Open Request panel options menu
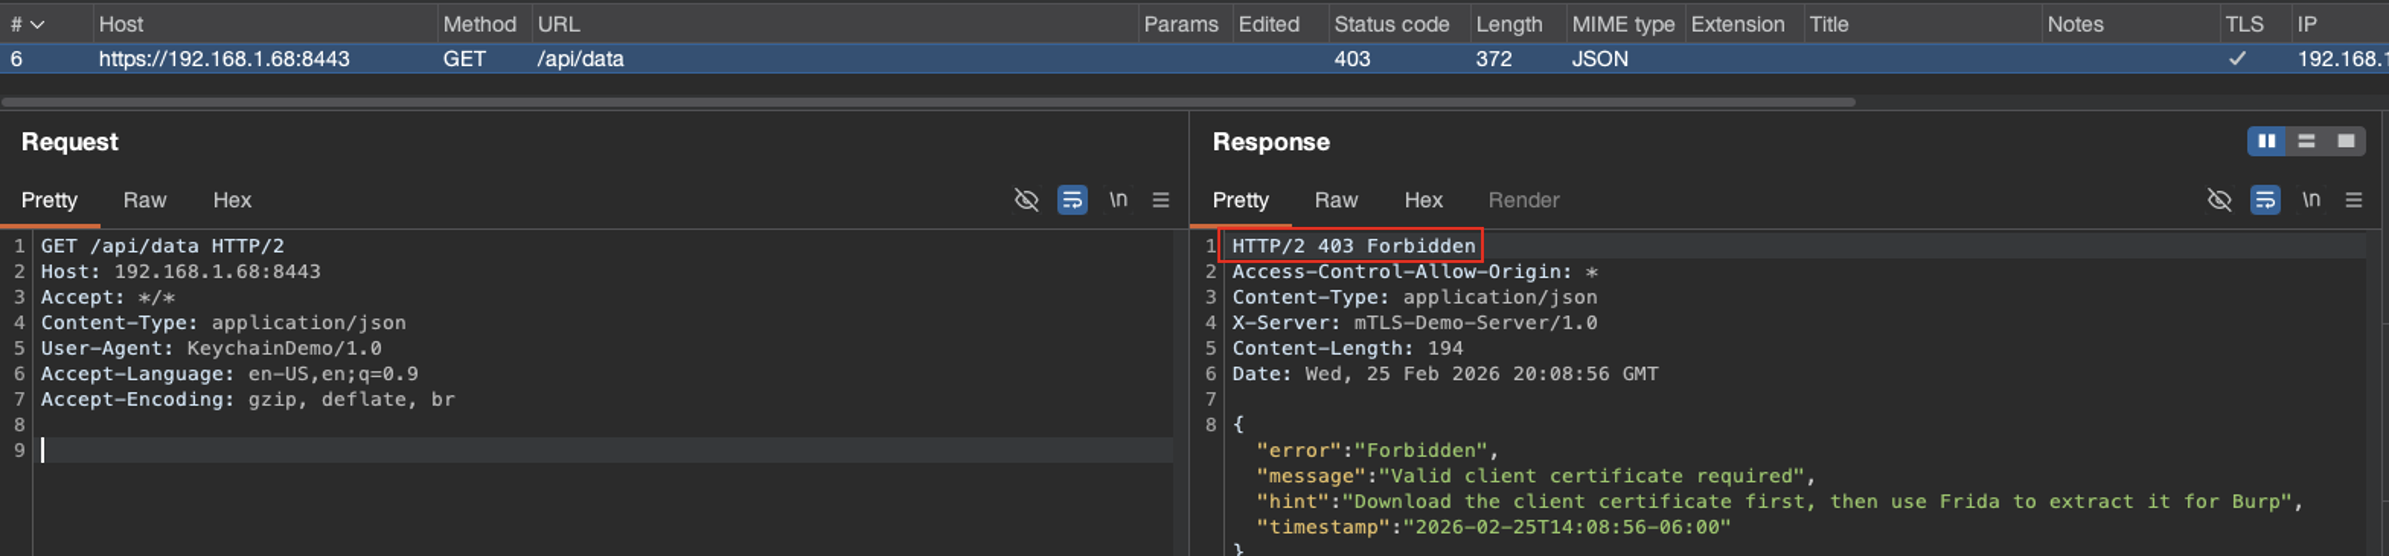 tap(1161, 200)
